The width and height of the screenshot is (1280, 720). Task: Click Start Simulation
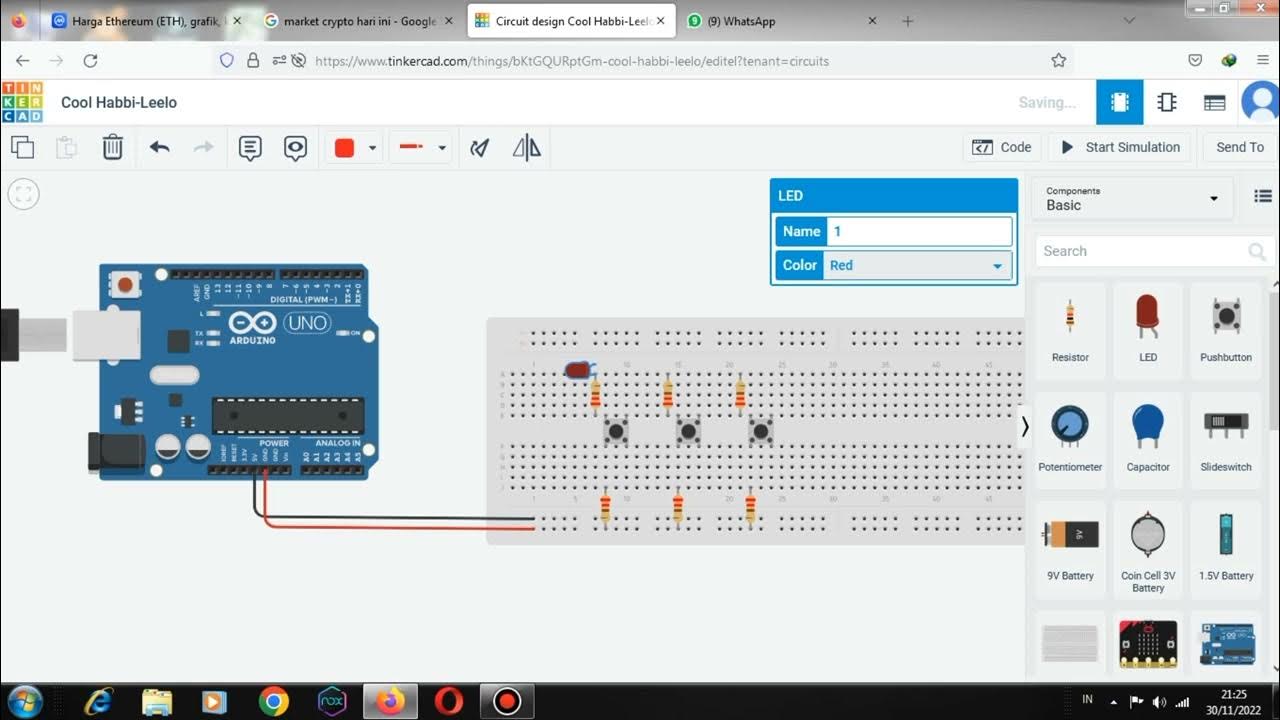coord(1120,147)
